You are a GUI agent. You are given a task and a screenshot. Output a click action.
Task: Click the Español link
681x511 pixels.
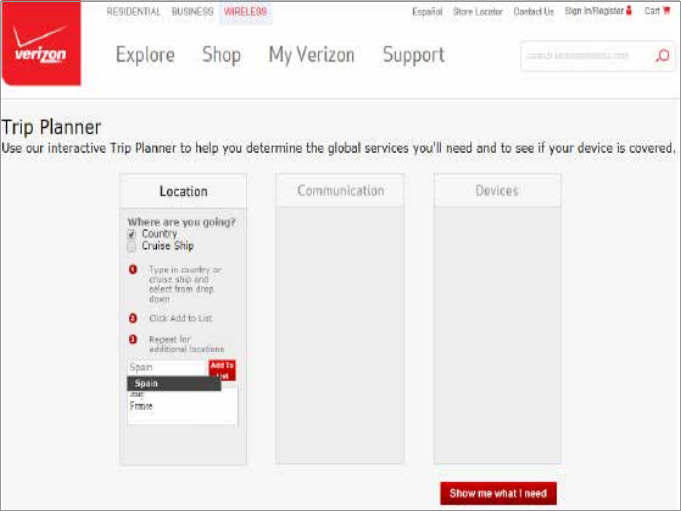[427, 12]
